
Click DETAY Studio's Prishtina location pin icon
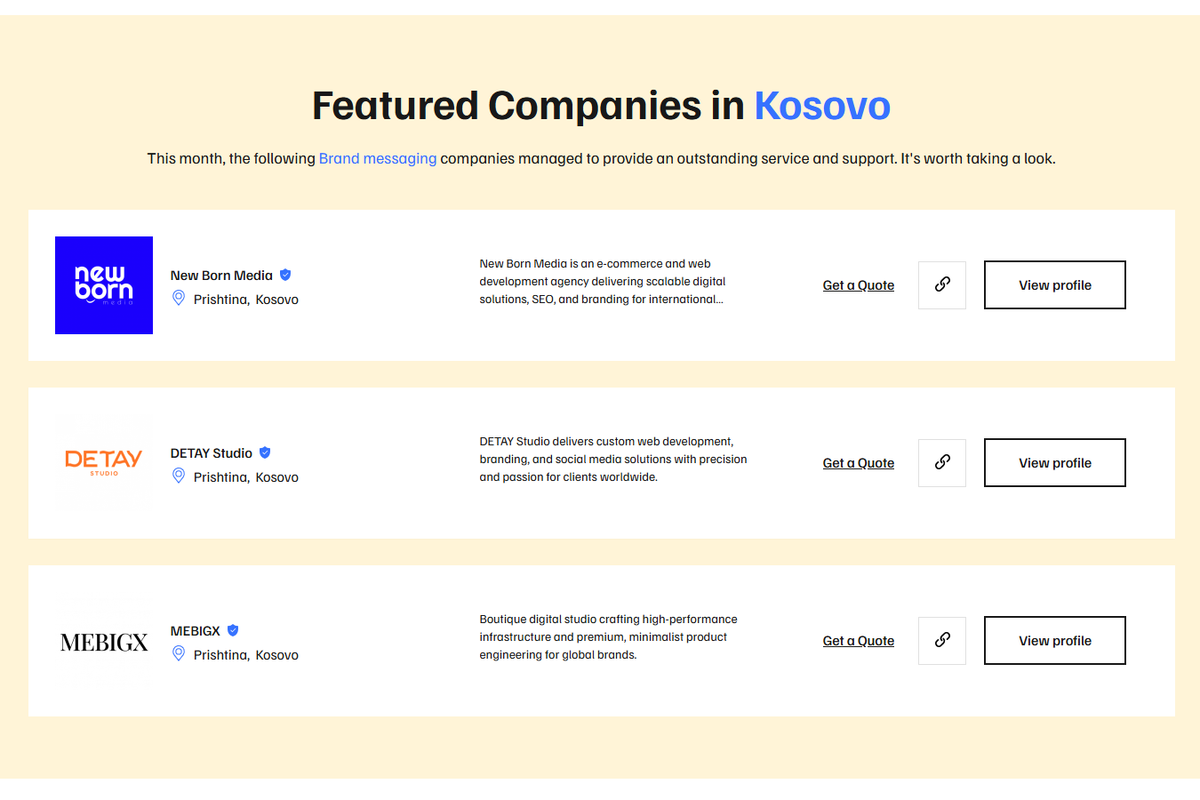179,477
